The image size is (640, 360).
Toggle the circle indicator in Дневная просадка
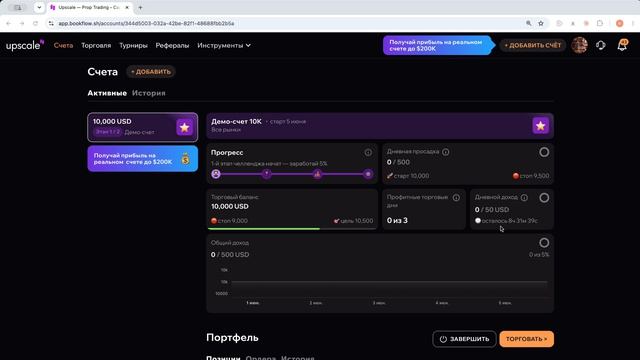(544, 152)
